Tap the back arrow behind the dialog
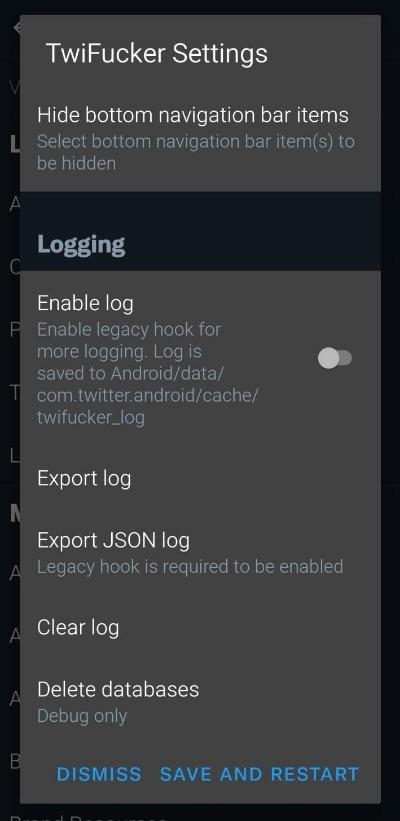The width and height of the screenshot is (400, 821). pyautogui.click(x=16, y=27)
